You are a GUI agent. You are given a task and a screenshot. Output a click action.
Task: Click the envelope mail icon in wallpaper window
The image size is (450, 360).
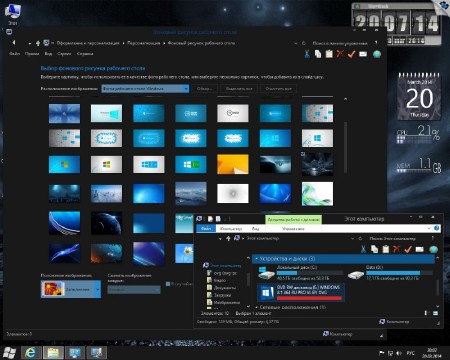(363, 54)
